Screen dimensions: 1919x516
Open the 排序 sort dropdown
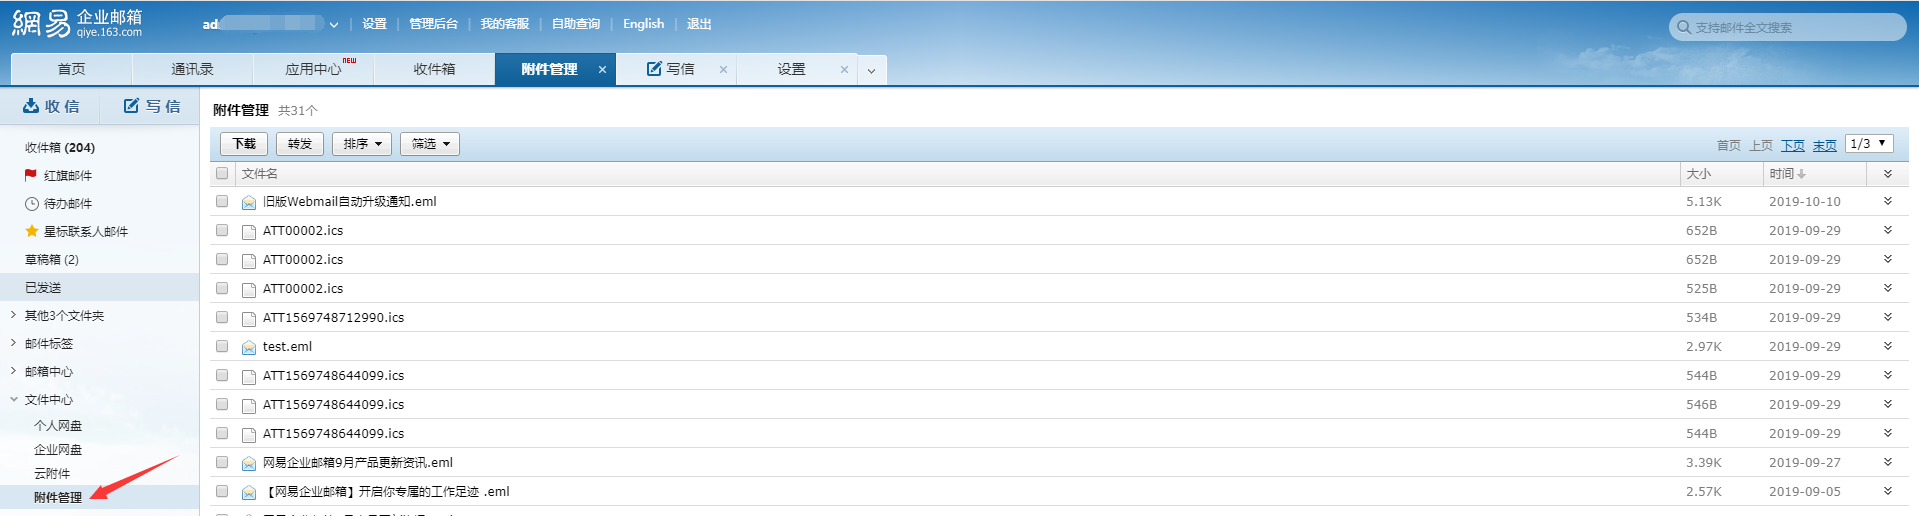(x=362, y=144)
